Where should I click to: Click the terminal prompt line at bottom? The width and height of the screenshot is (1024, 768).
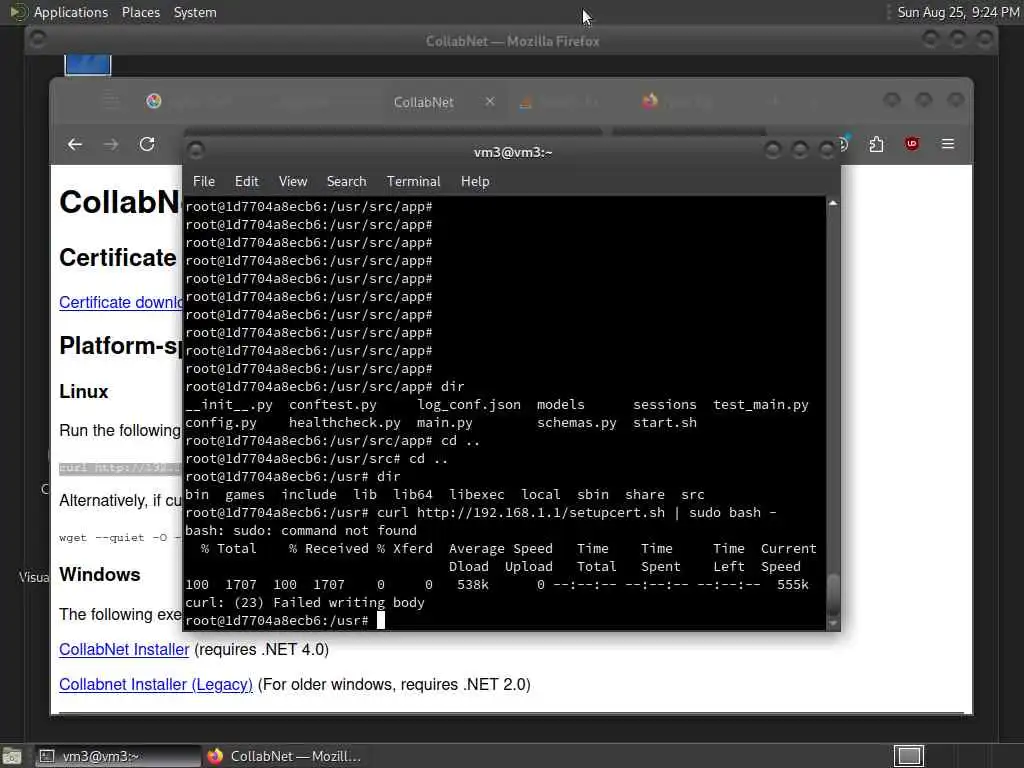[285, 620]
